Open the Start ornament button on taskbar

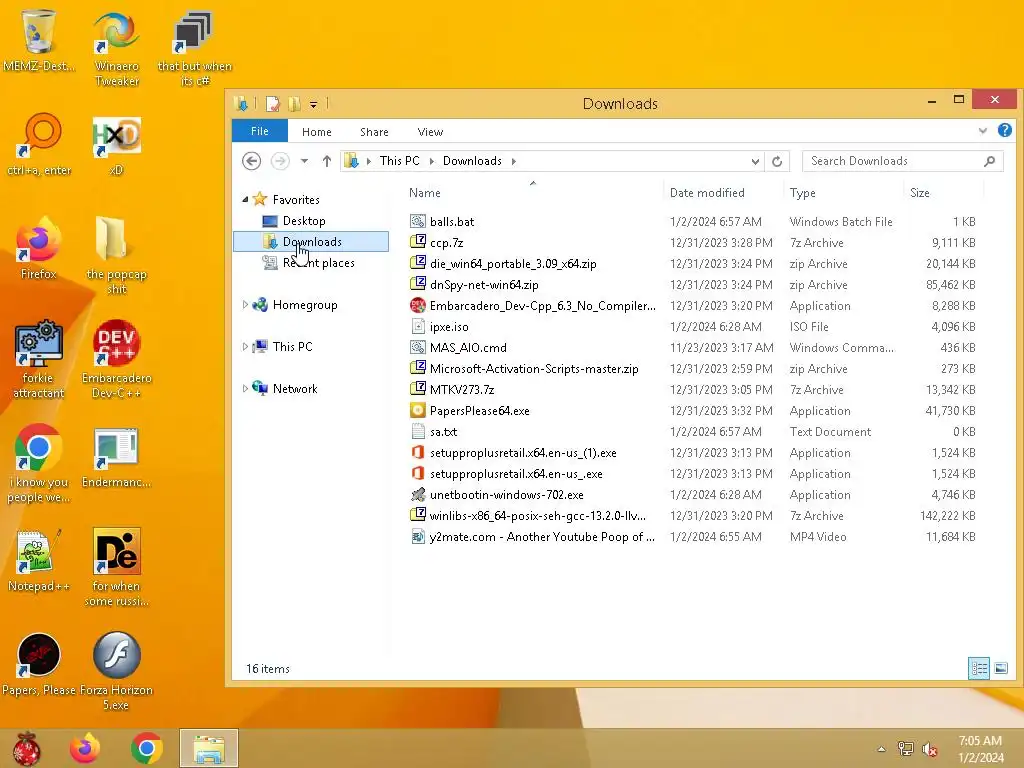[26, 748]
